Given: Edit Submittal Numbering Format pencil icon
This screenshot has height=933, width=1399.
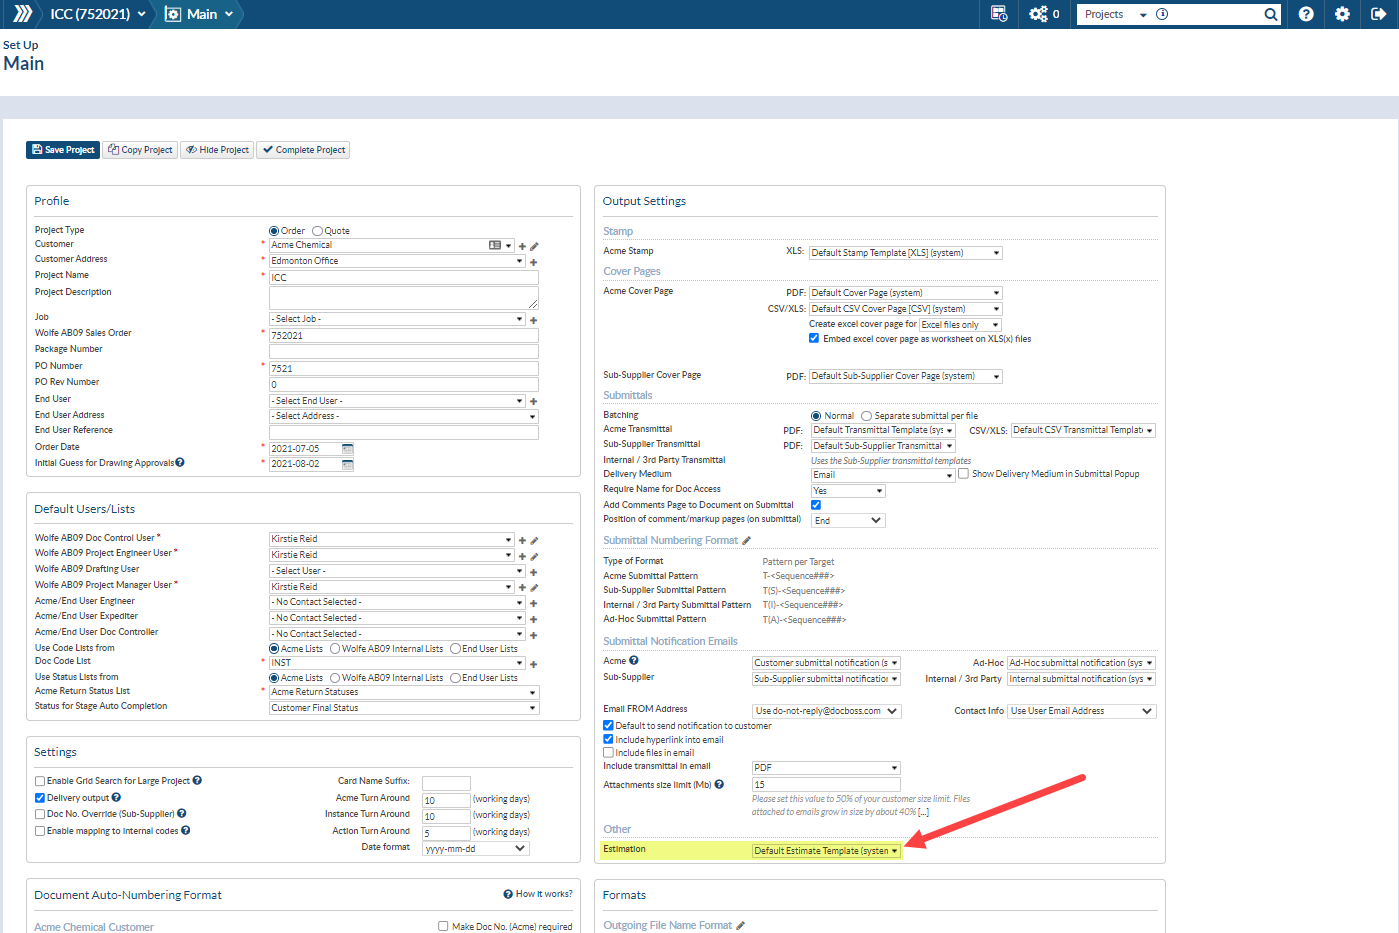Looking at the screenshot, I should coord(746,540).
